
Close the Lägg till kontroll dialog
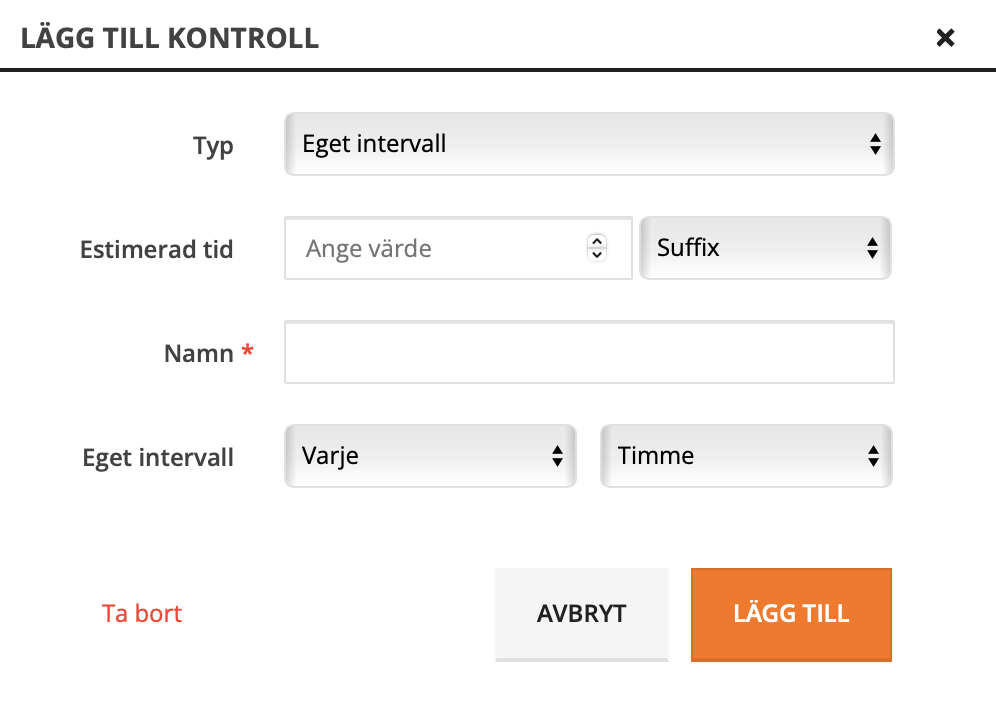(945, 38)
